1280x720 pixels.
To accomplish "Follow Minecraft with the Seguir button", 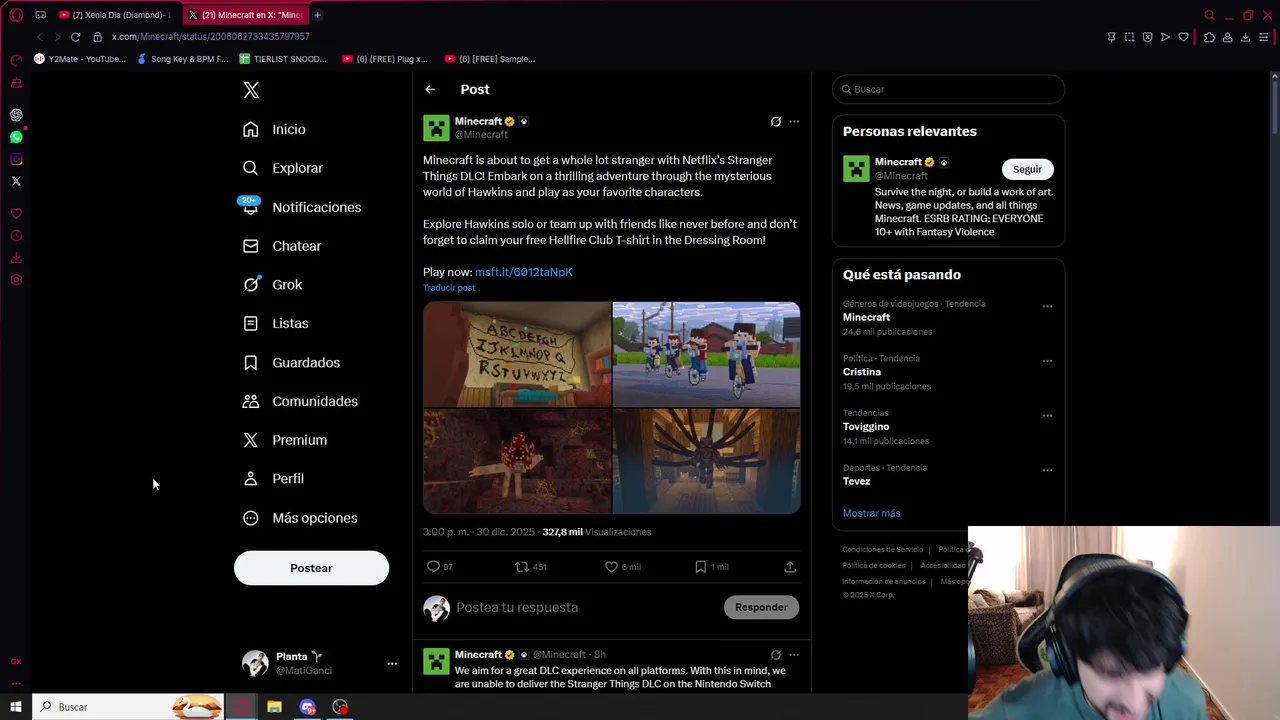I will (1027, 169).
